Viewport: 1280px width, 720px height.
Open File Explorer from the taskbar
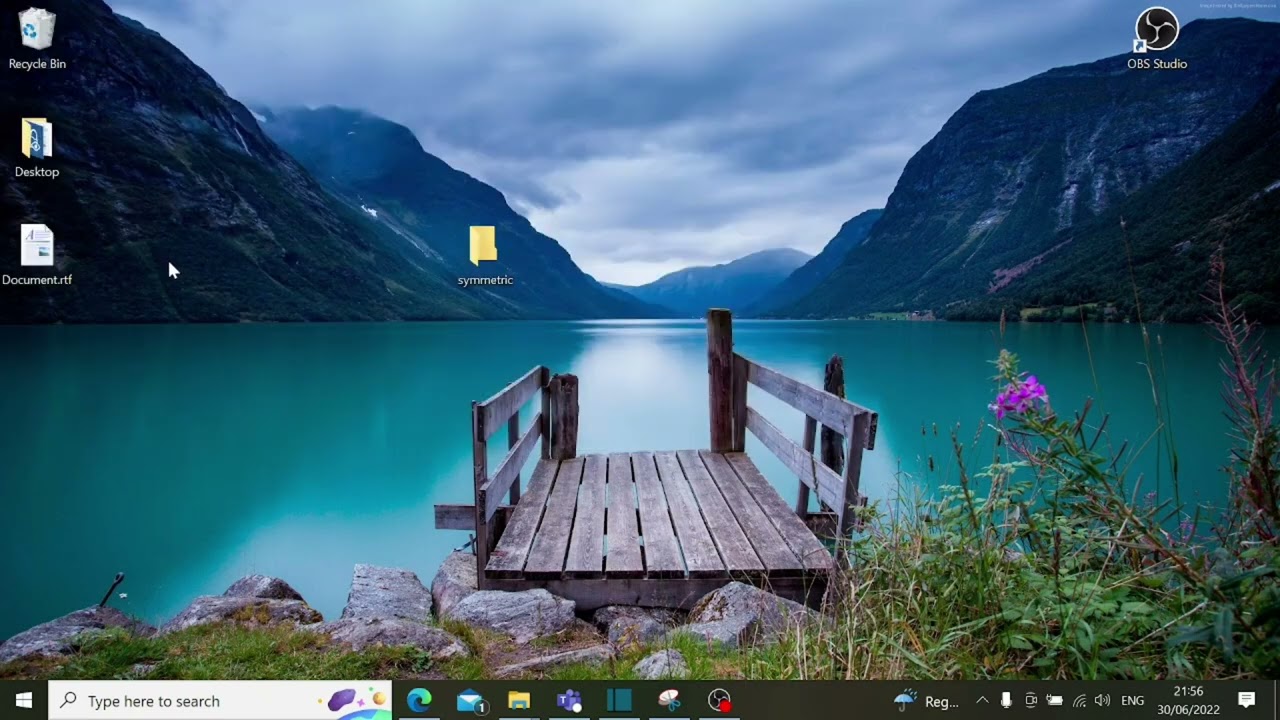[519, 701]
